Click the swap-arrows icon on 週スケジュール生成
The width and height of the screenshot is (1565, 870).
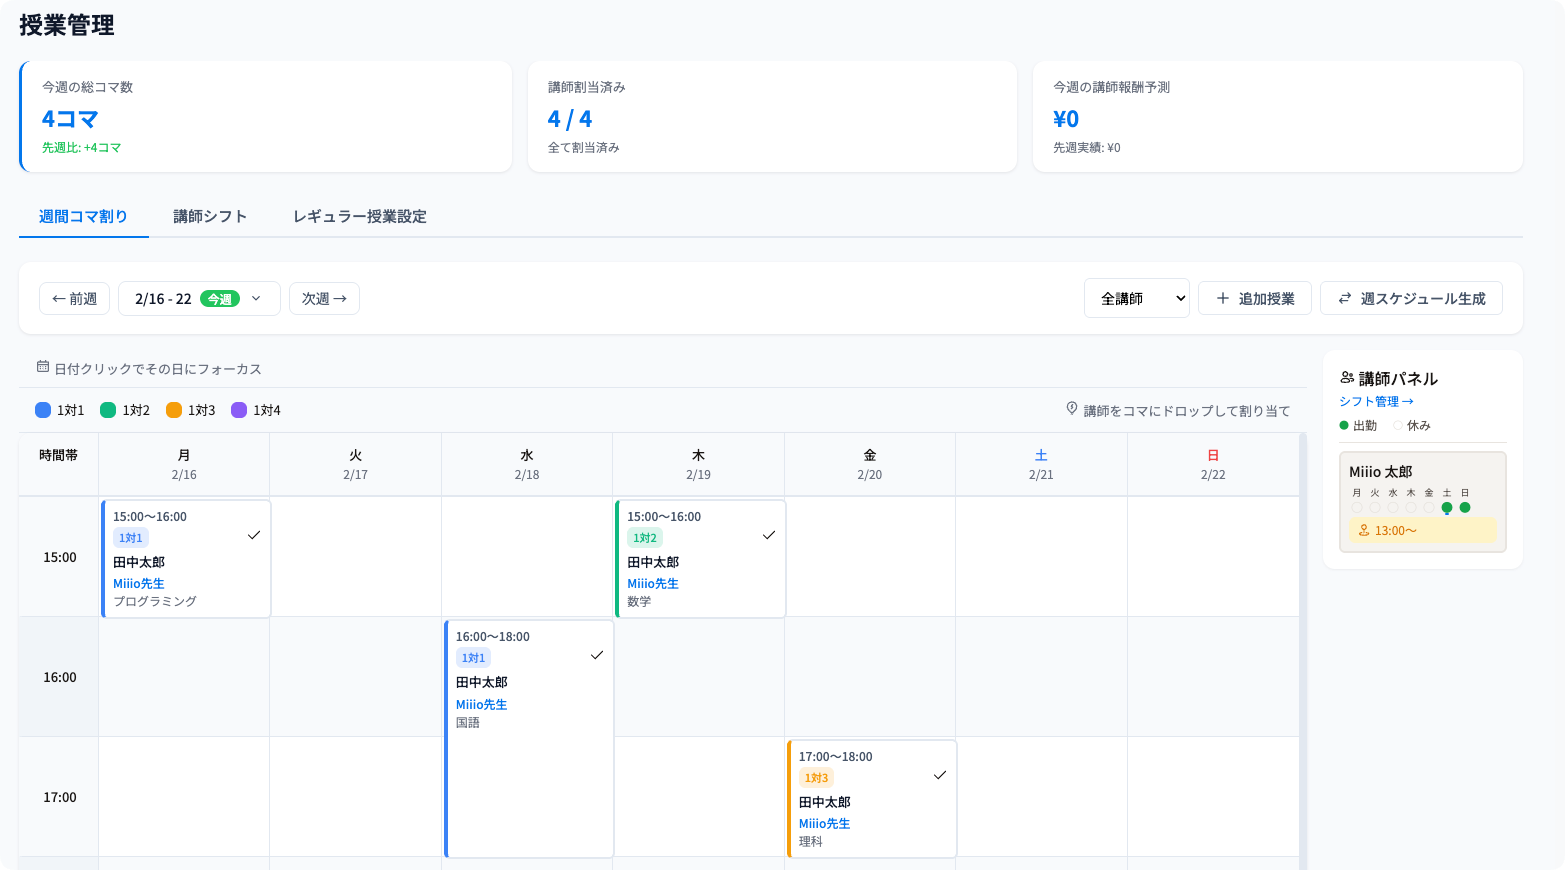pos(1345,298)
